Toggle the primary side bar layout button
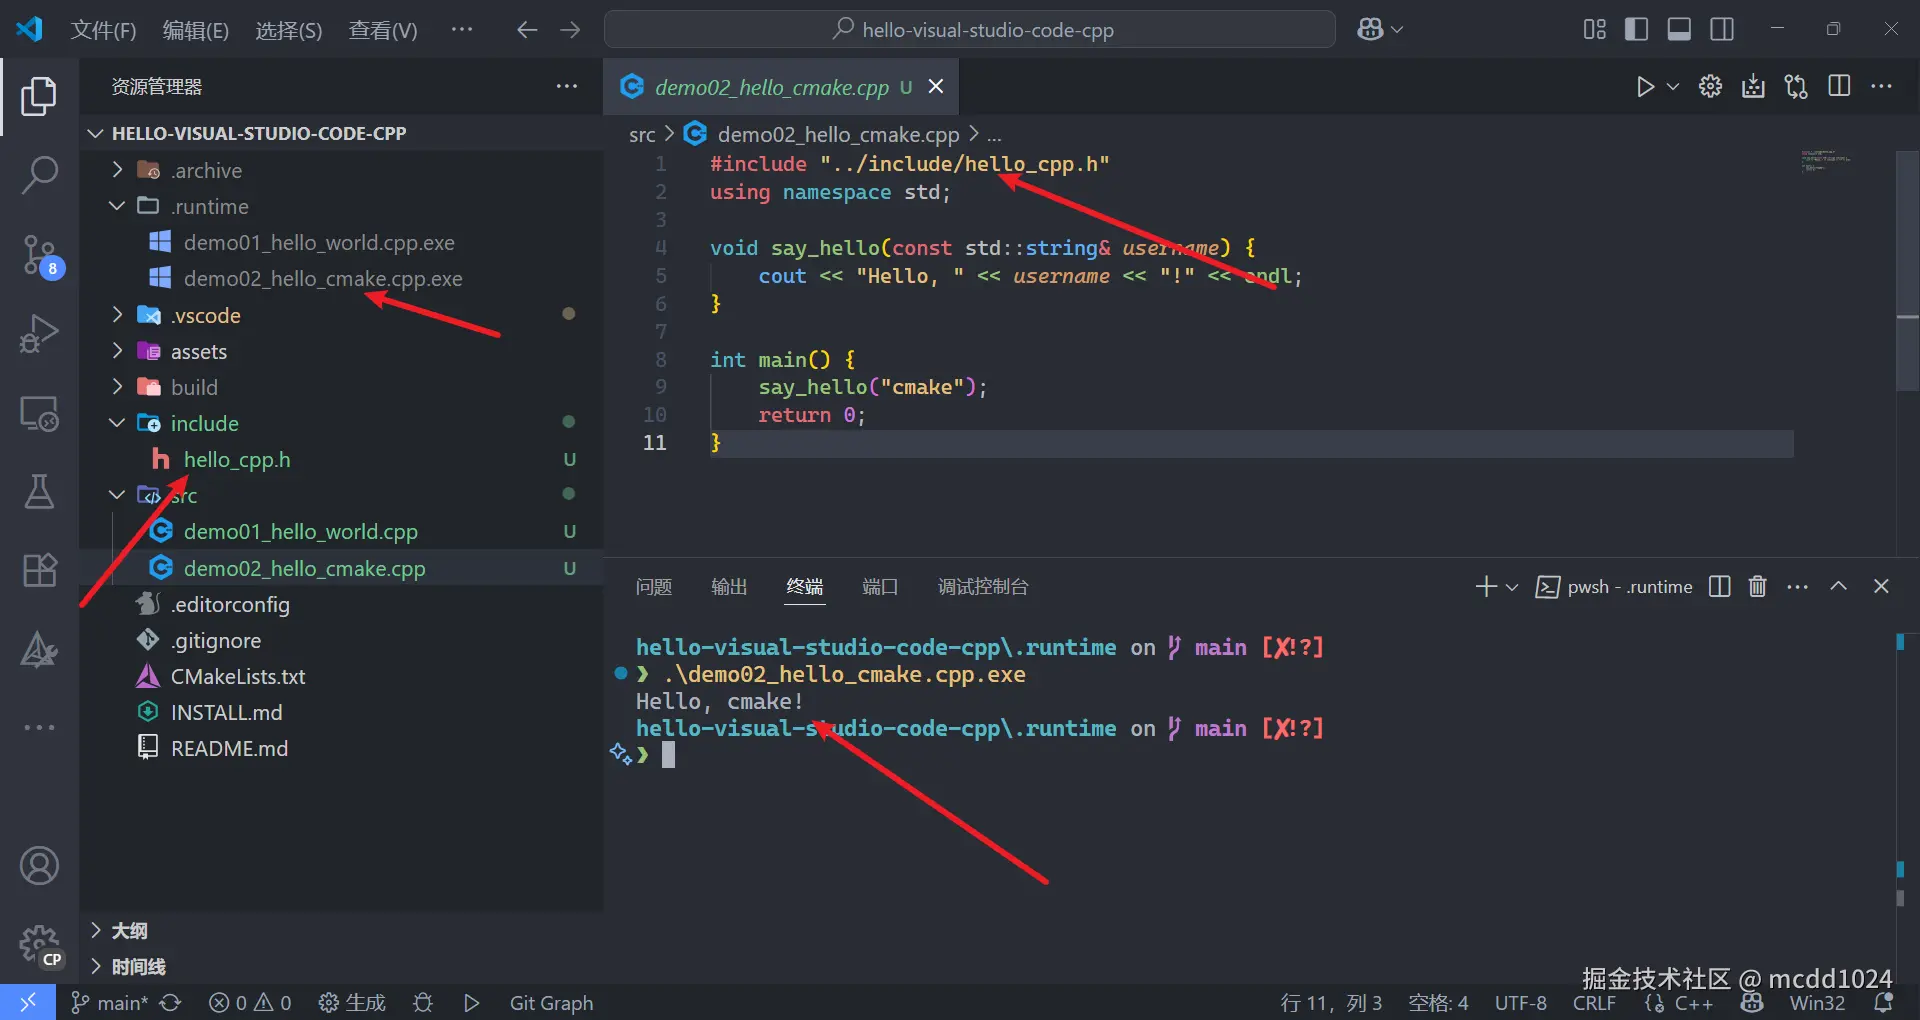The image size is (1920, 1020). [x=1636, y=29]
